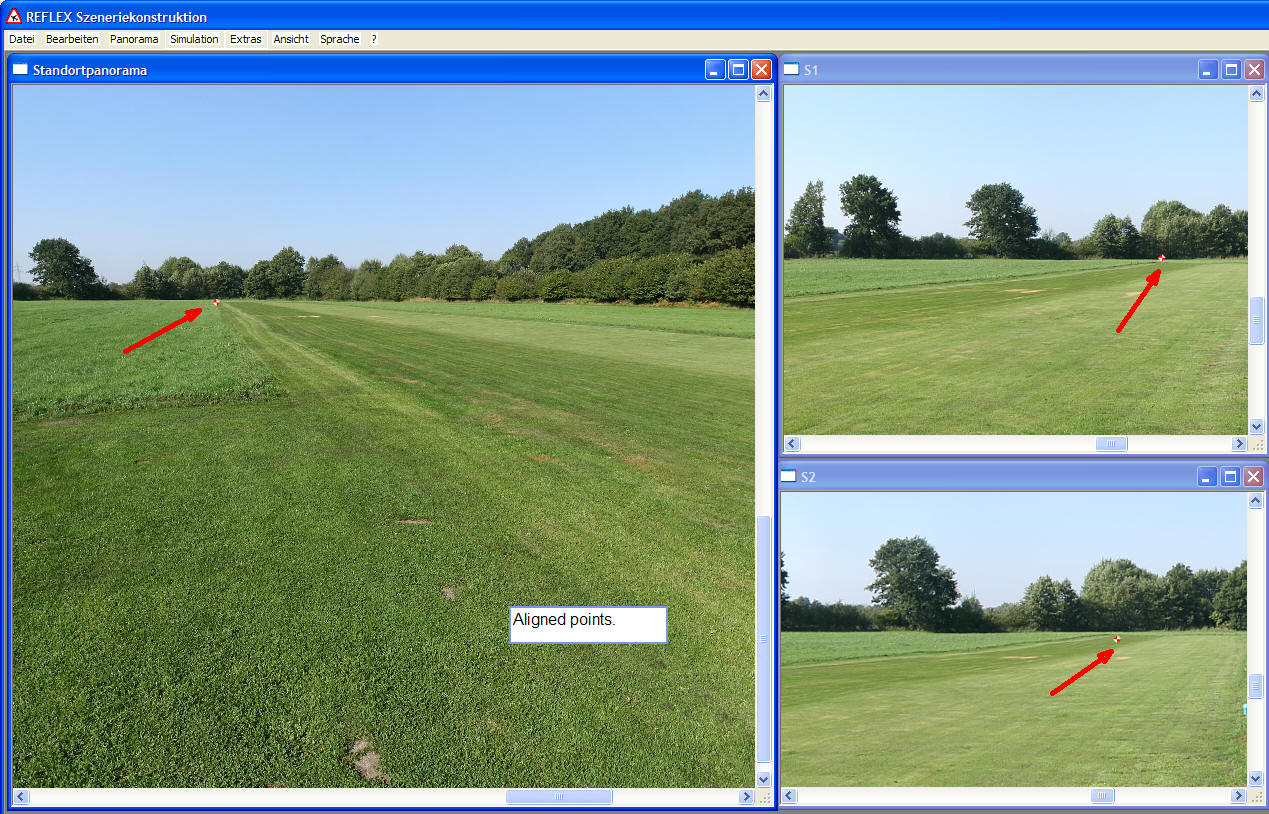This screenshot has width=1269, height=814.
Task: Click the up scroll arrow in S2
Action: [1256, 501]
